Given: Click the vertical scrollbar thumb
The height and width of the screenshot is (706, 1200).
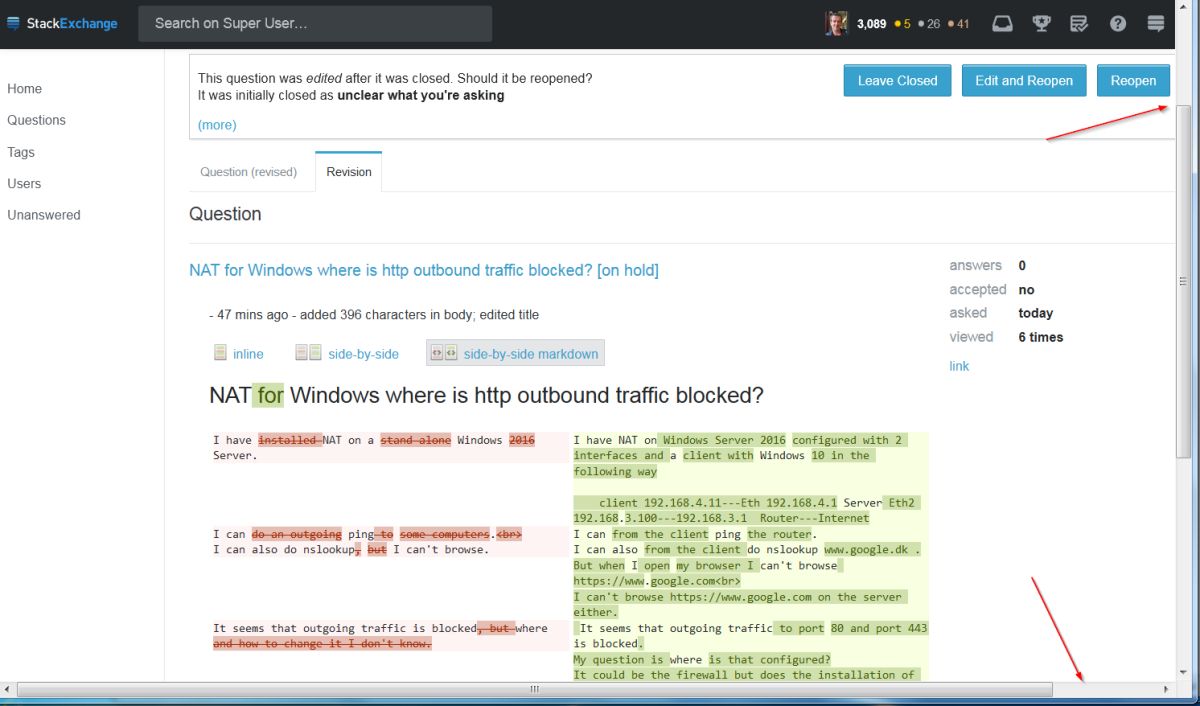Looking at the screenshot, I should (1184, 280).
